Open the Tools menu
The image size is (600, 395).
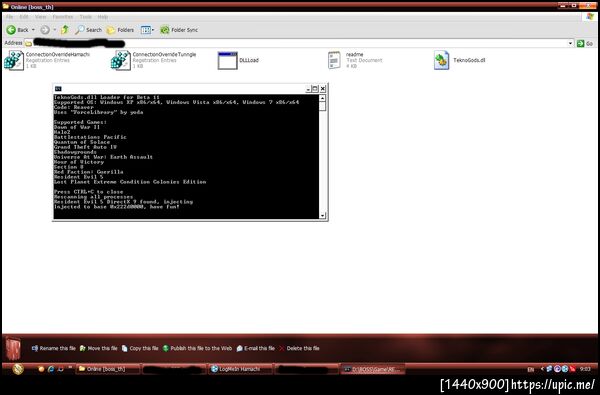(86, 17)
